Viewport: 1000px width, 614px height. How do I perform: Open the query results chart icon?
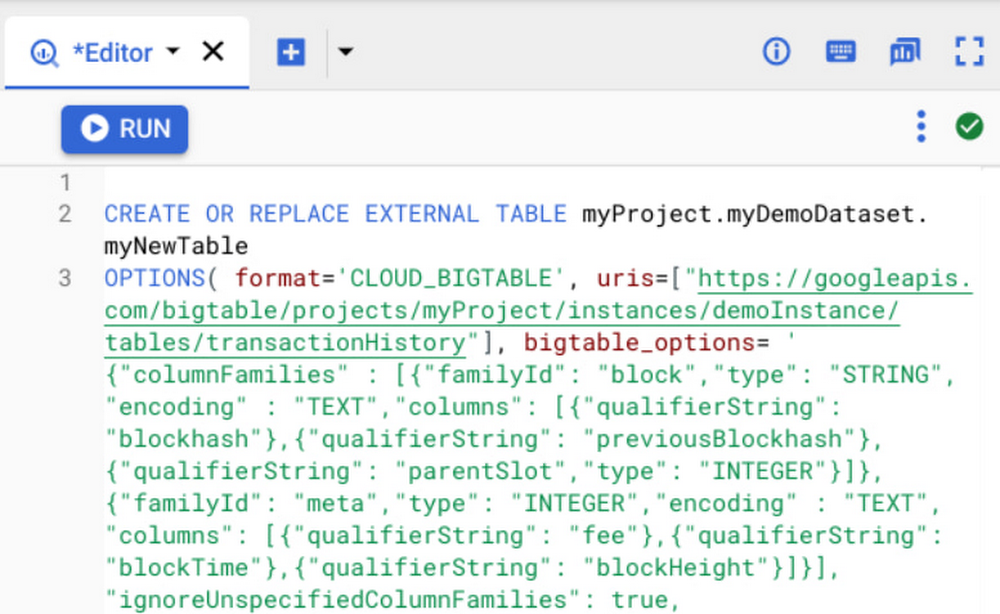pyautogui.click(x=905, y=52)
